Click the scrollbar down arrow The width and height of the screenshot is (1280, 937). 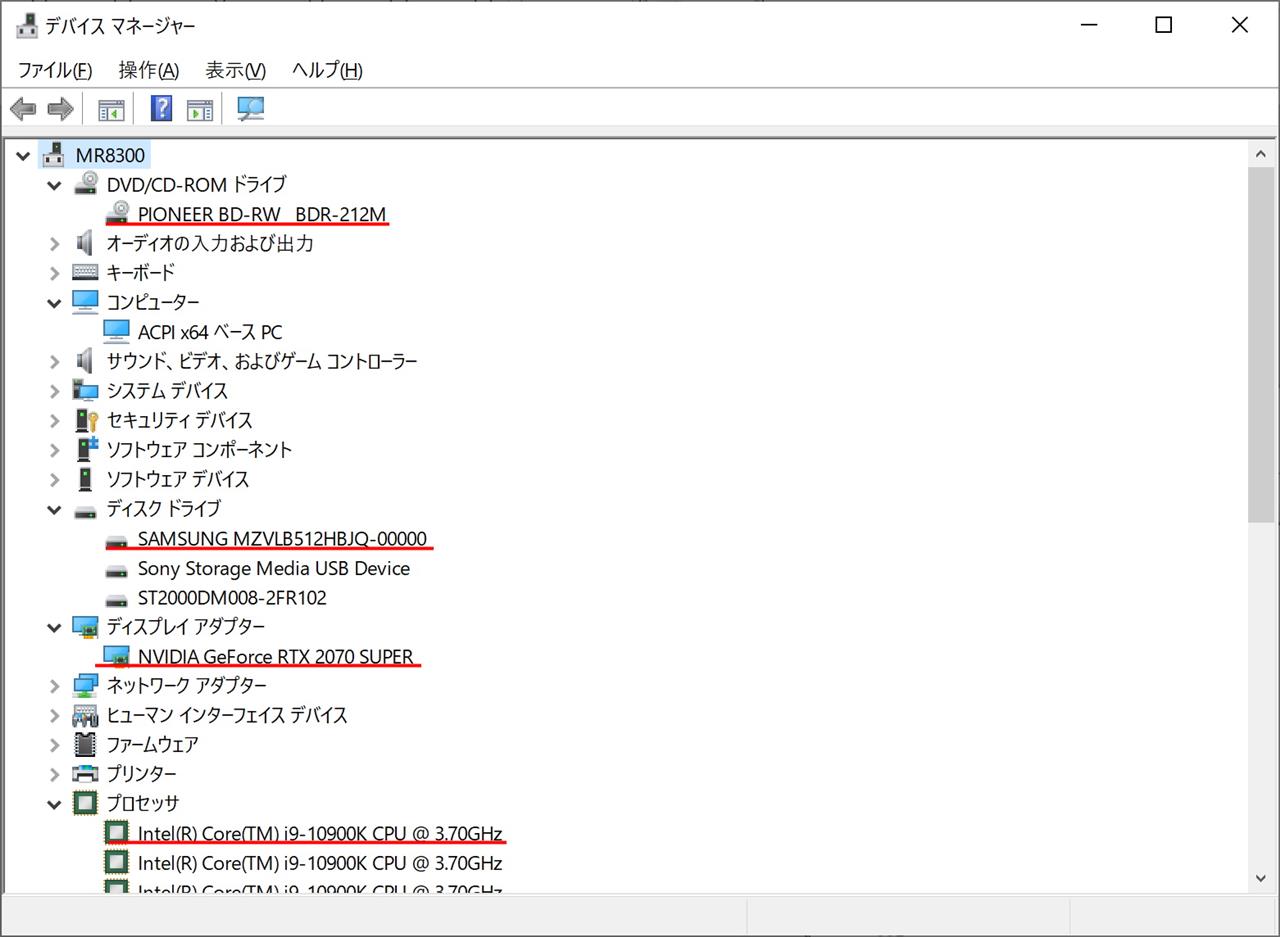[x=1260, y=879]
